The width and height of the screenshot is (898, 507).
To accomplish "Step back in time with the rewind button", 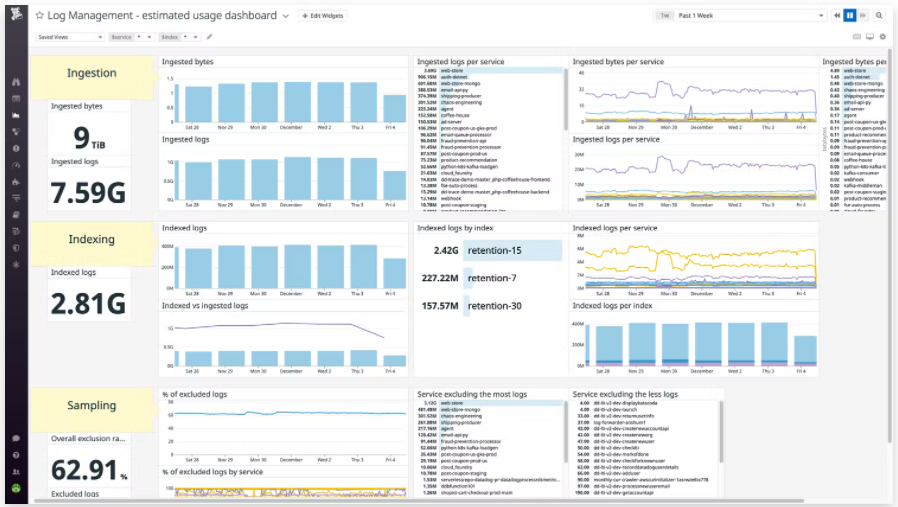I will pyautogui.click(x=837, y=16).
